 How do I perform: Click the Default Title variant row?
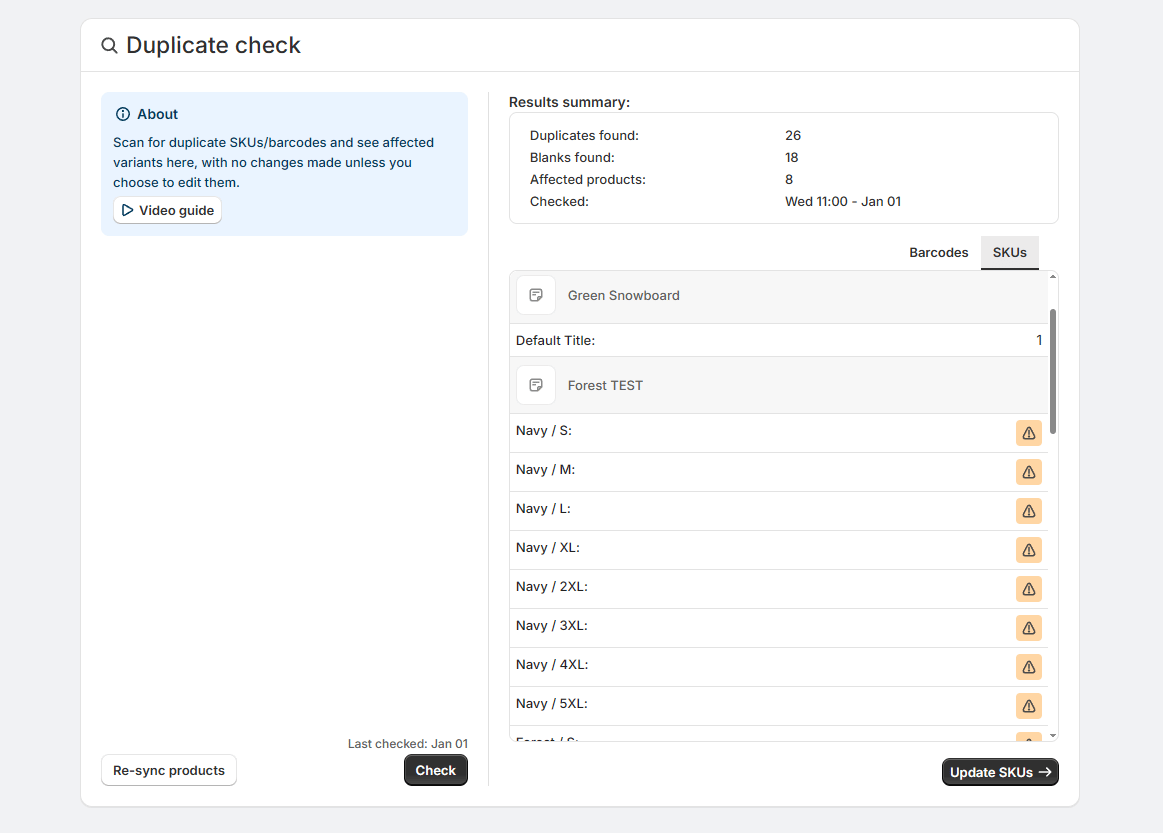(x=779, y=340)
